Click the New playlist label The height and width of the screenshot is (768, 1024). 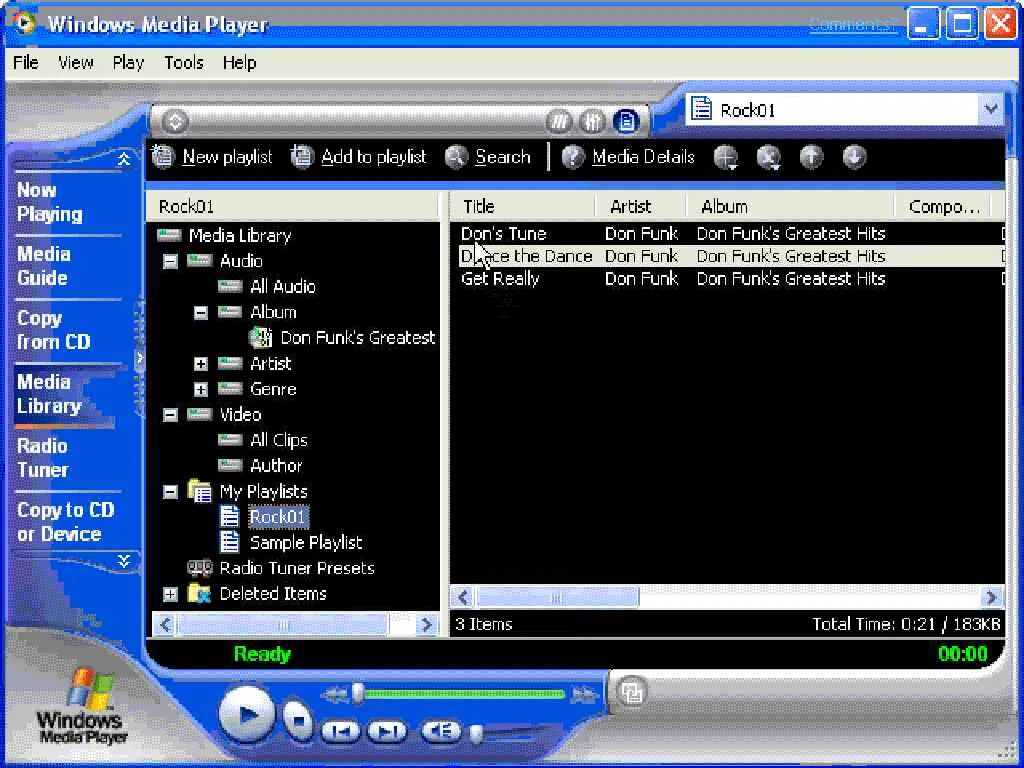227,157
